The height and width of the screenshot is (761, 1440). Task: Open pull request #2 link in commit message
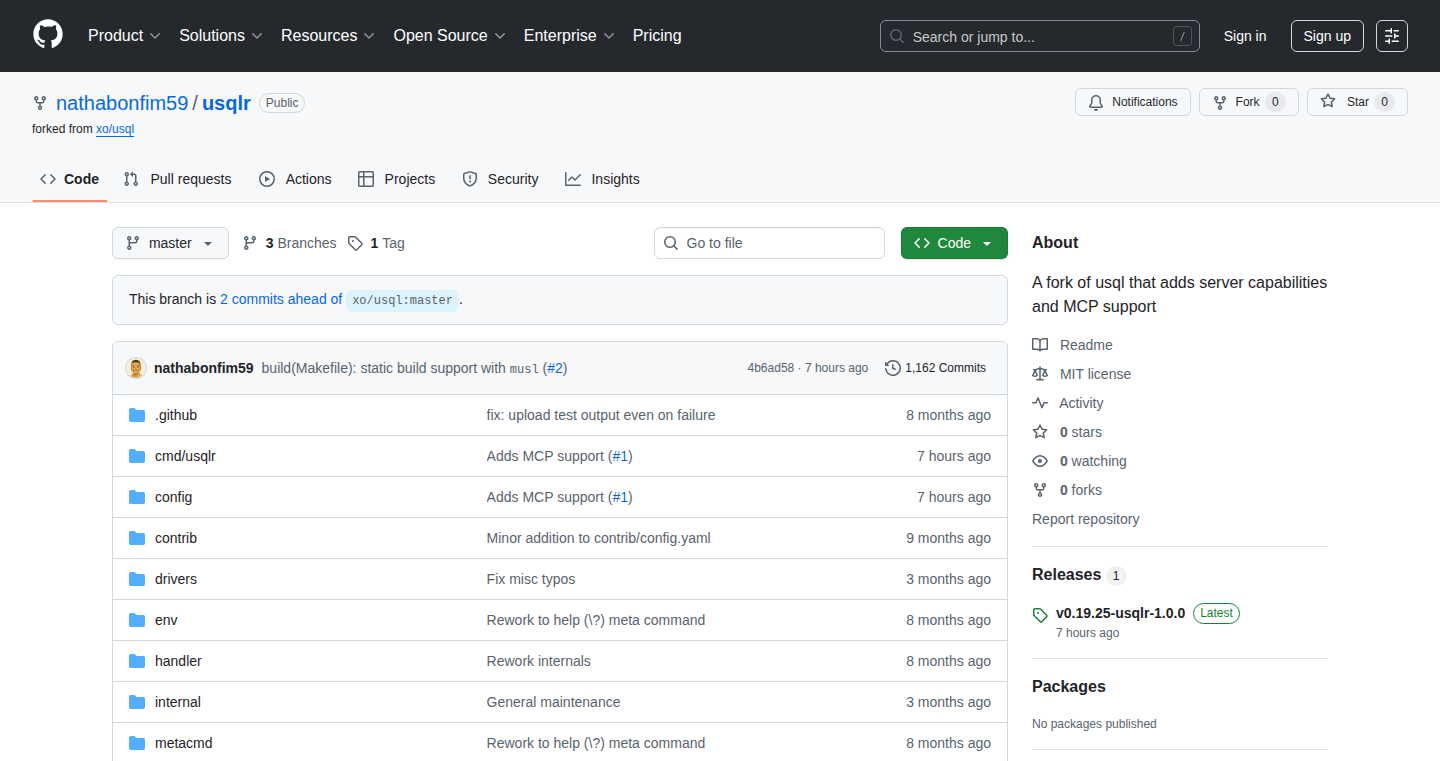[555, 368]
